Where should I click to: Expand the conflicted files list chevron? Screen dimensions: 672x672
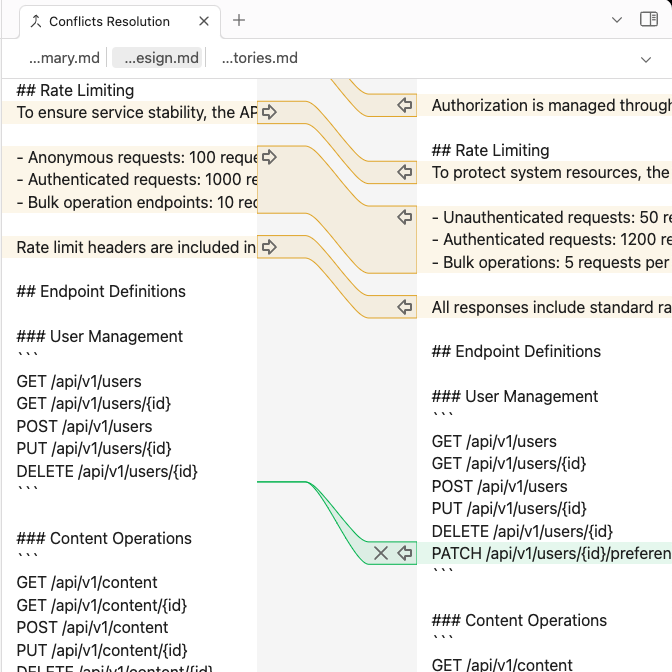coord(645,60)
